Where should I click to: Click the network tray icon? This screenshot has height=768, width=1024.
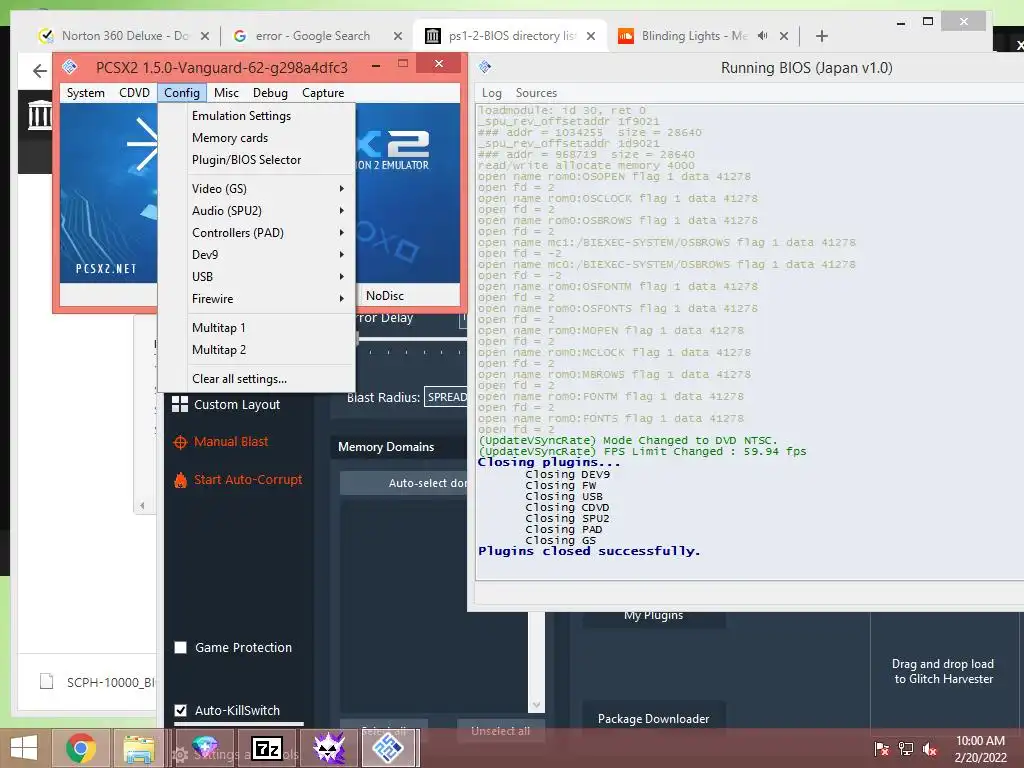click(906, 749)
